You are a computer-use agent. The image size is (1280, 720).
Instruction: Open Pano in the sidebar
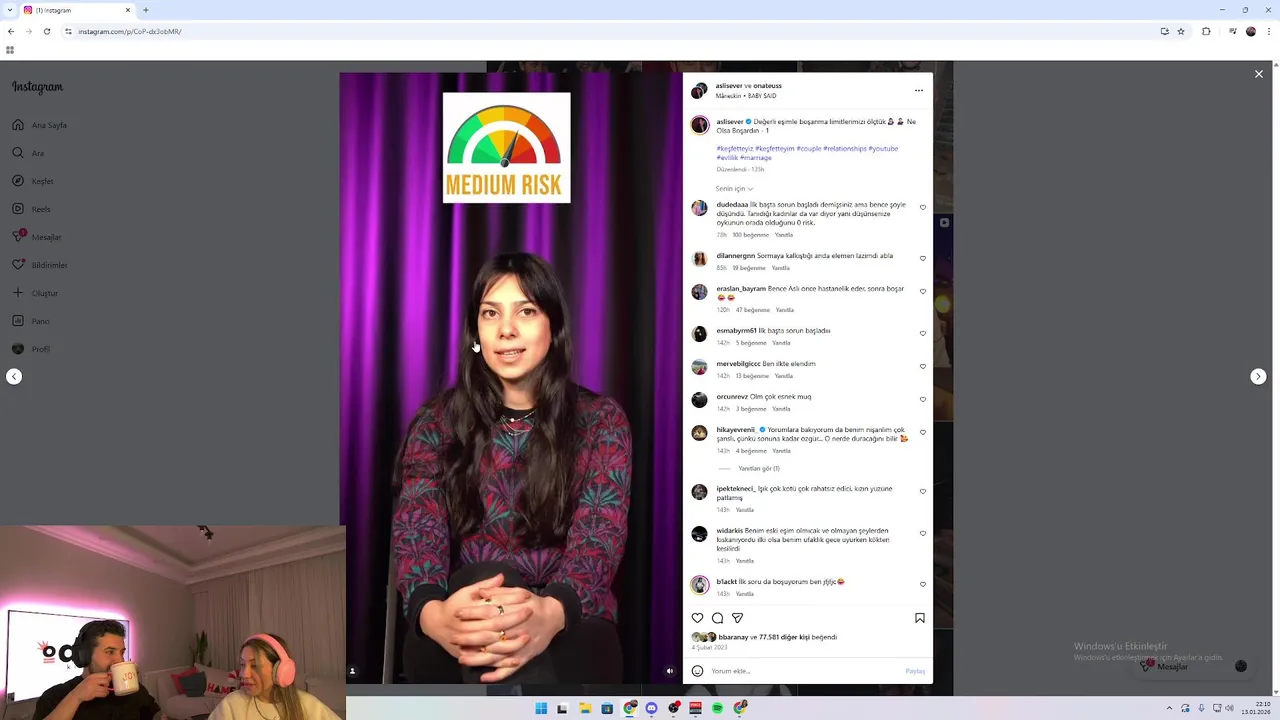click(x=31, y=321)
